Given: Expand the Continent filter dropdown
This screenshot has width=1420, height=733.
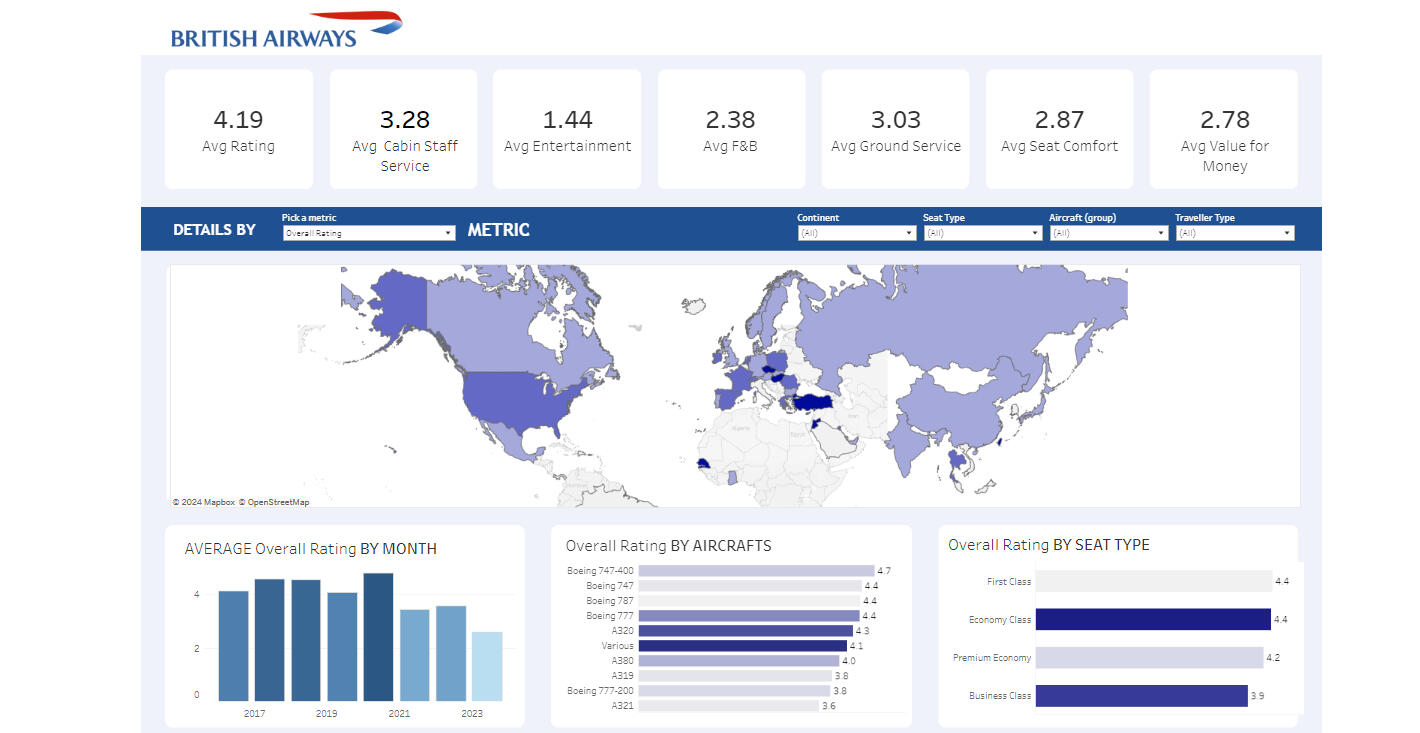Looking at the screenshot, I should pos(856,233).
